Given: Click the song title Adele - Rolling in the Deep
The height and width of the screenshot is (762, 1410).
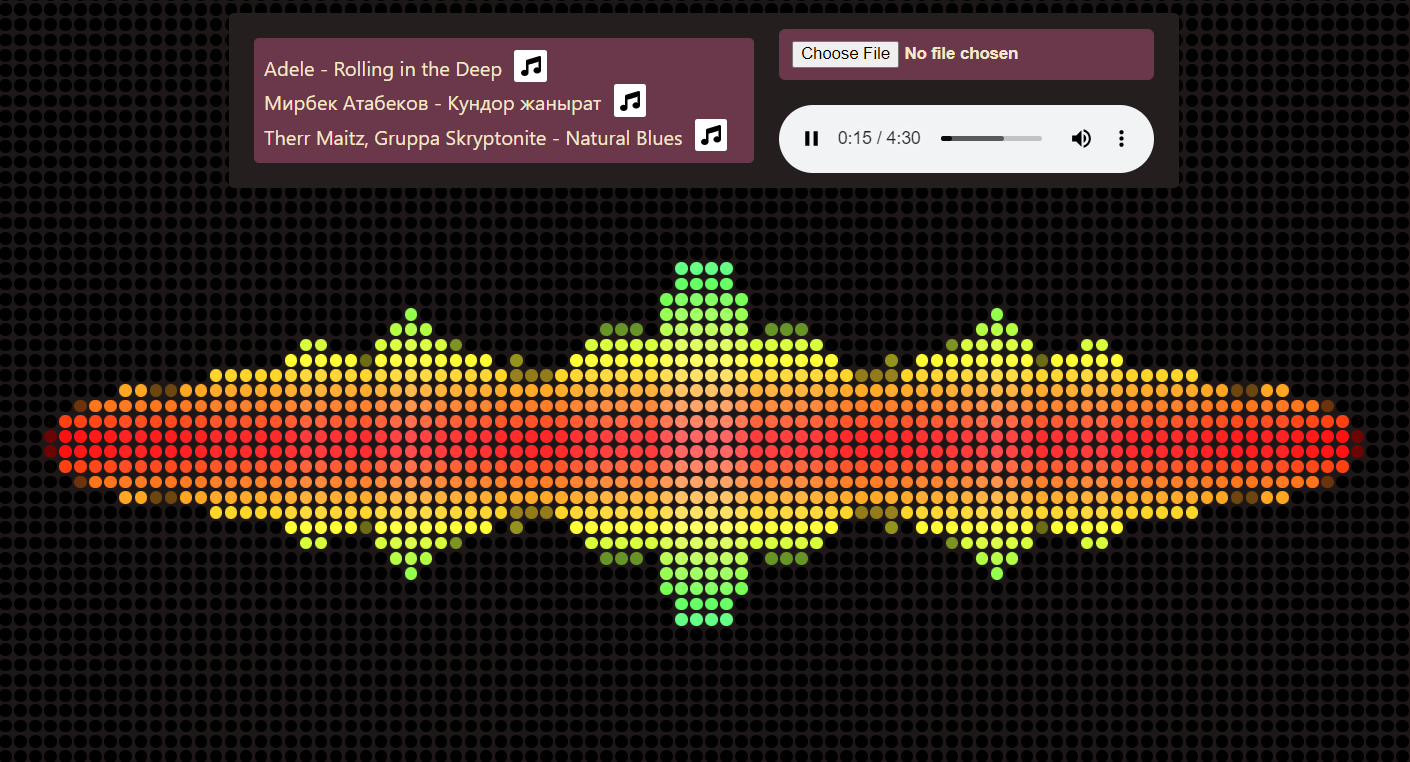Looking at the screenshot, I should [382, 69].
